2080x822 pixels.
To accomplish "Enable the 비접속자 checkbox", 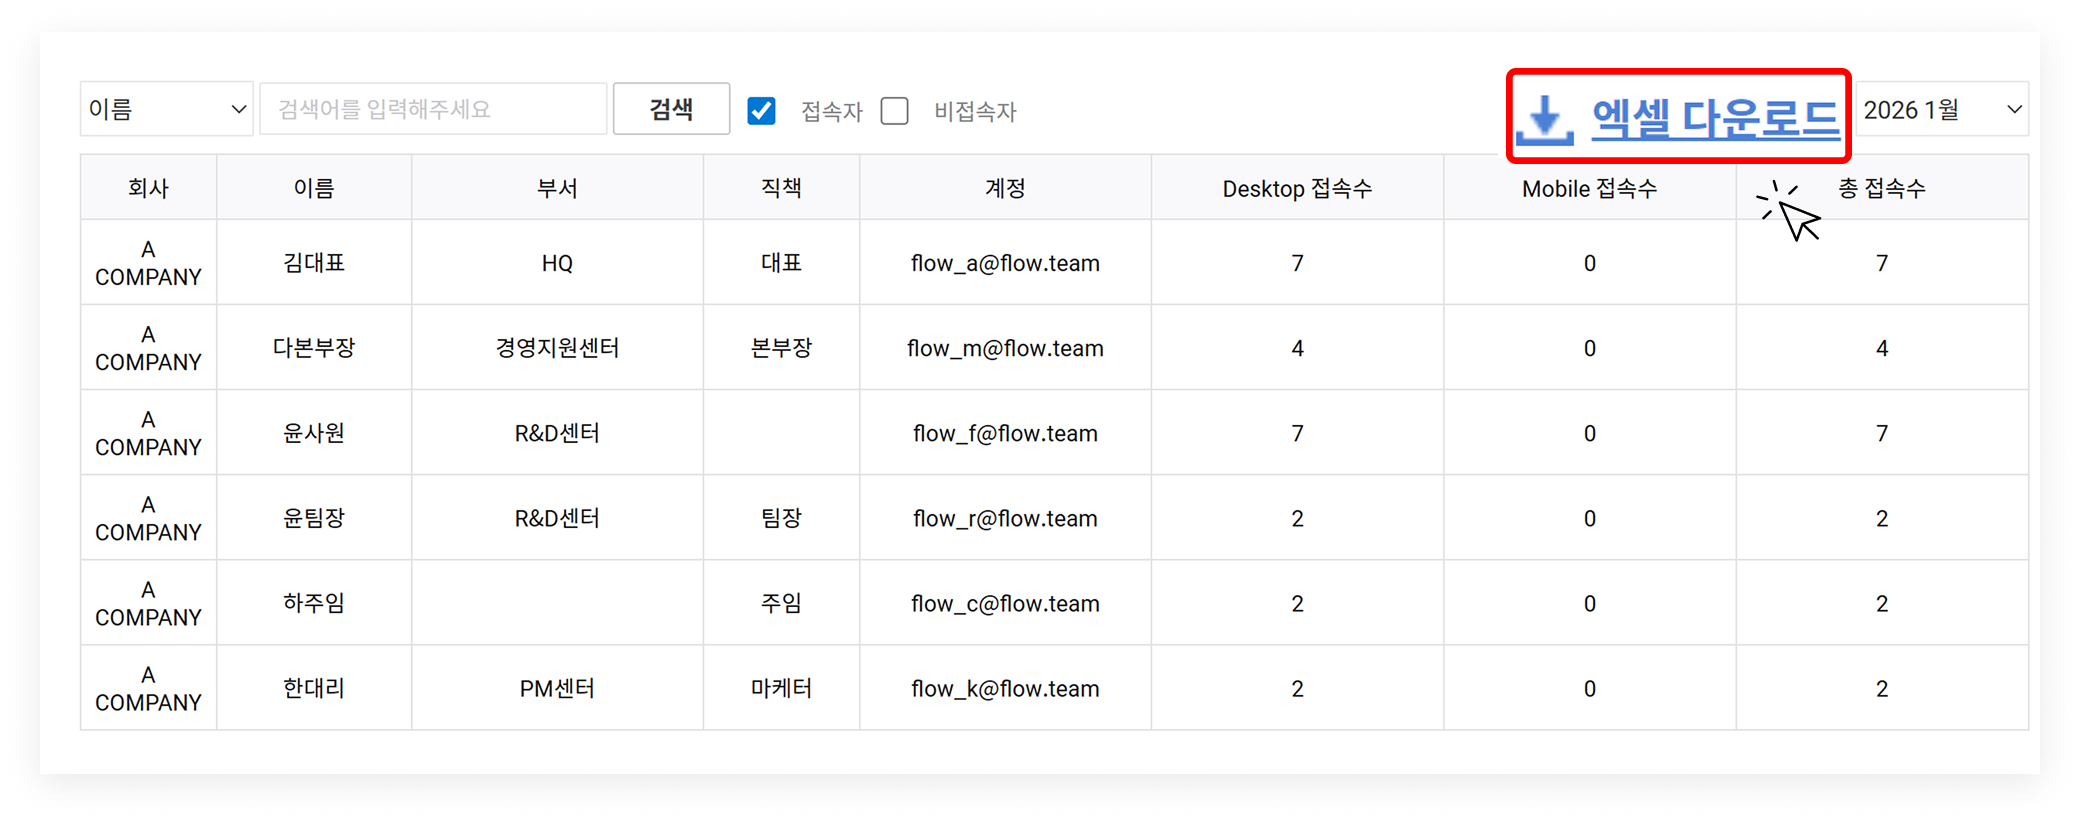I will pos(895,111).
